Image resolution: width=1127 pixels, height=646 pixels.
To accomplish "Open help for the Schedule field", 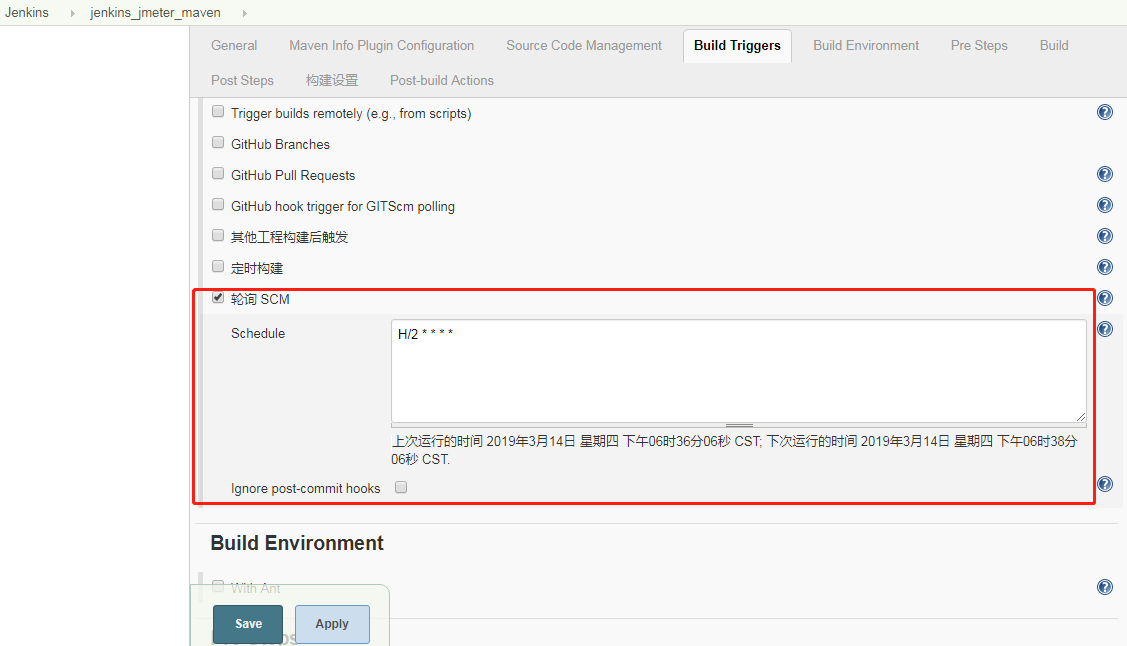I will click(x=1104, y=328).
